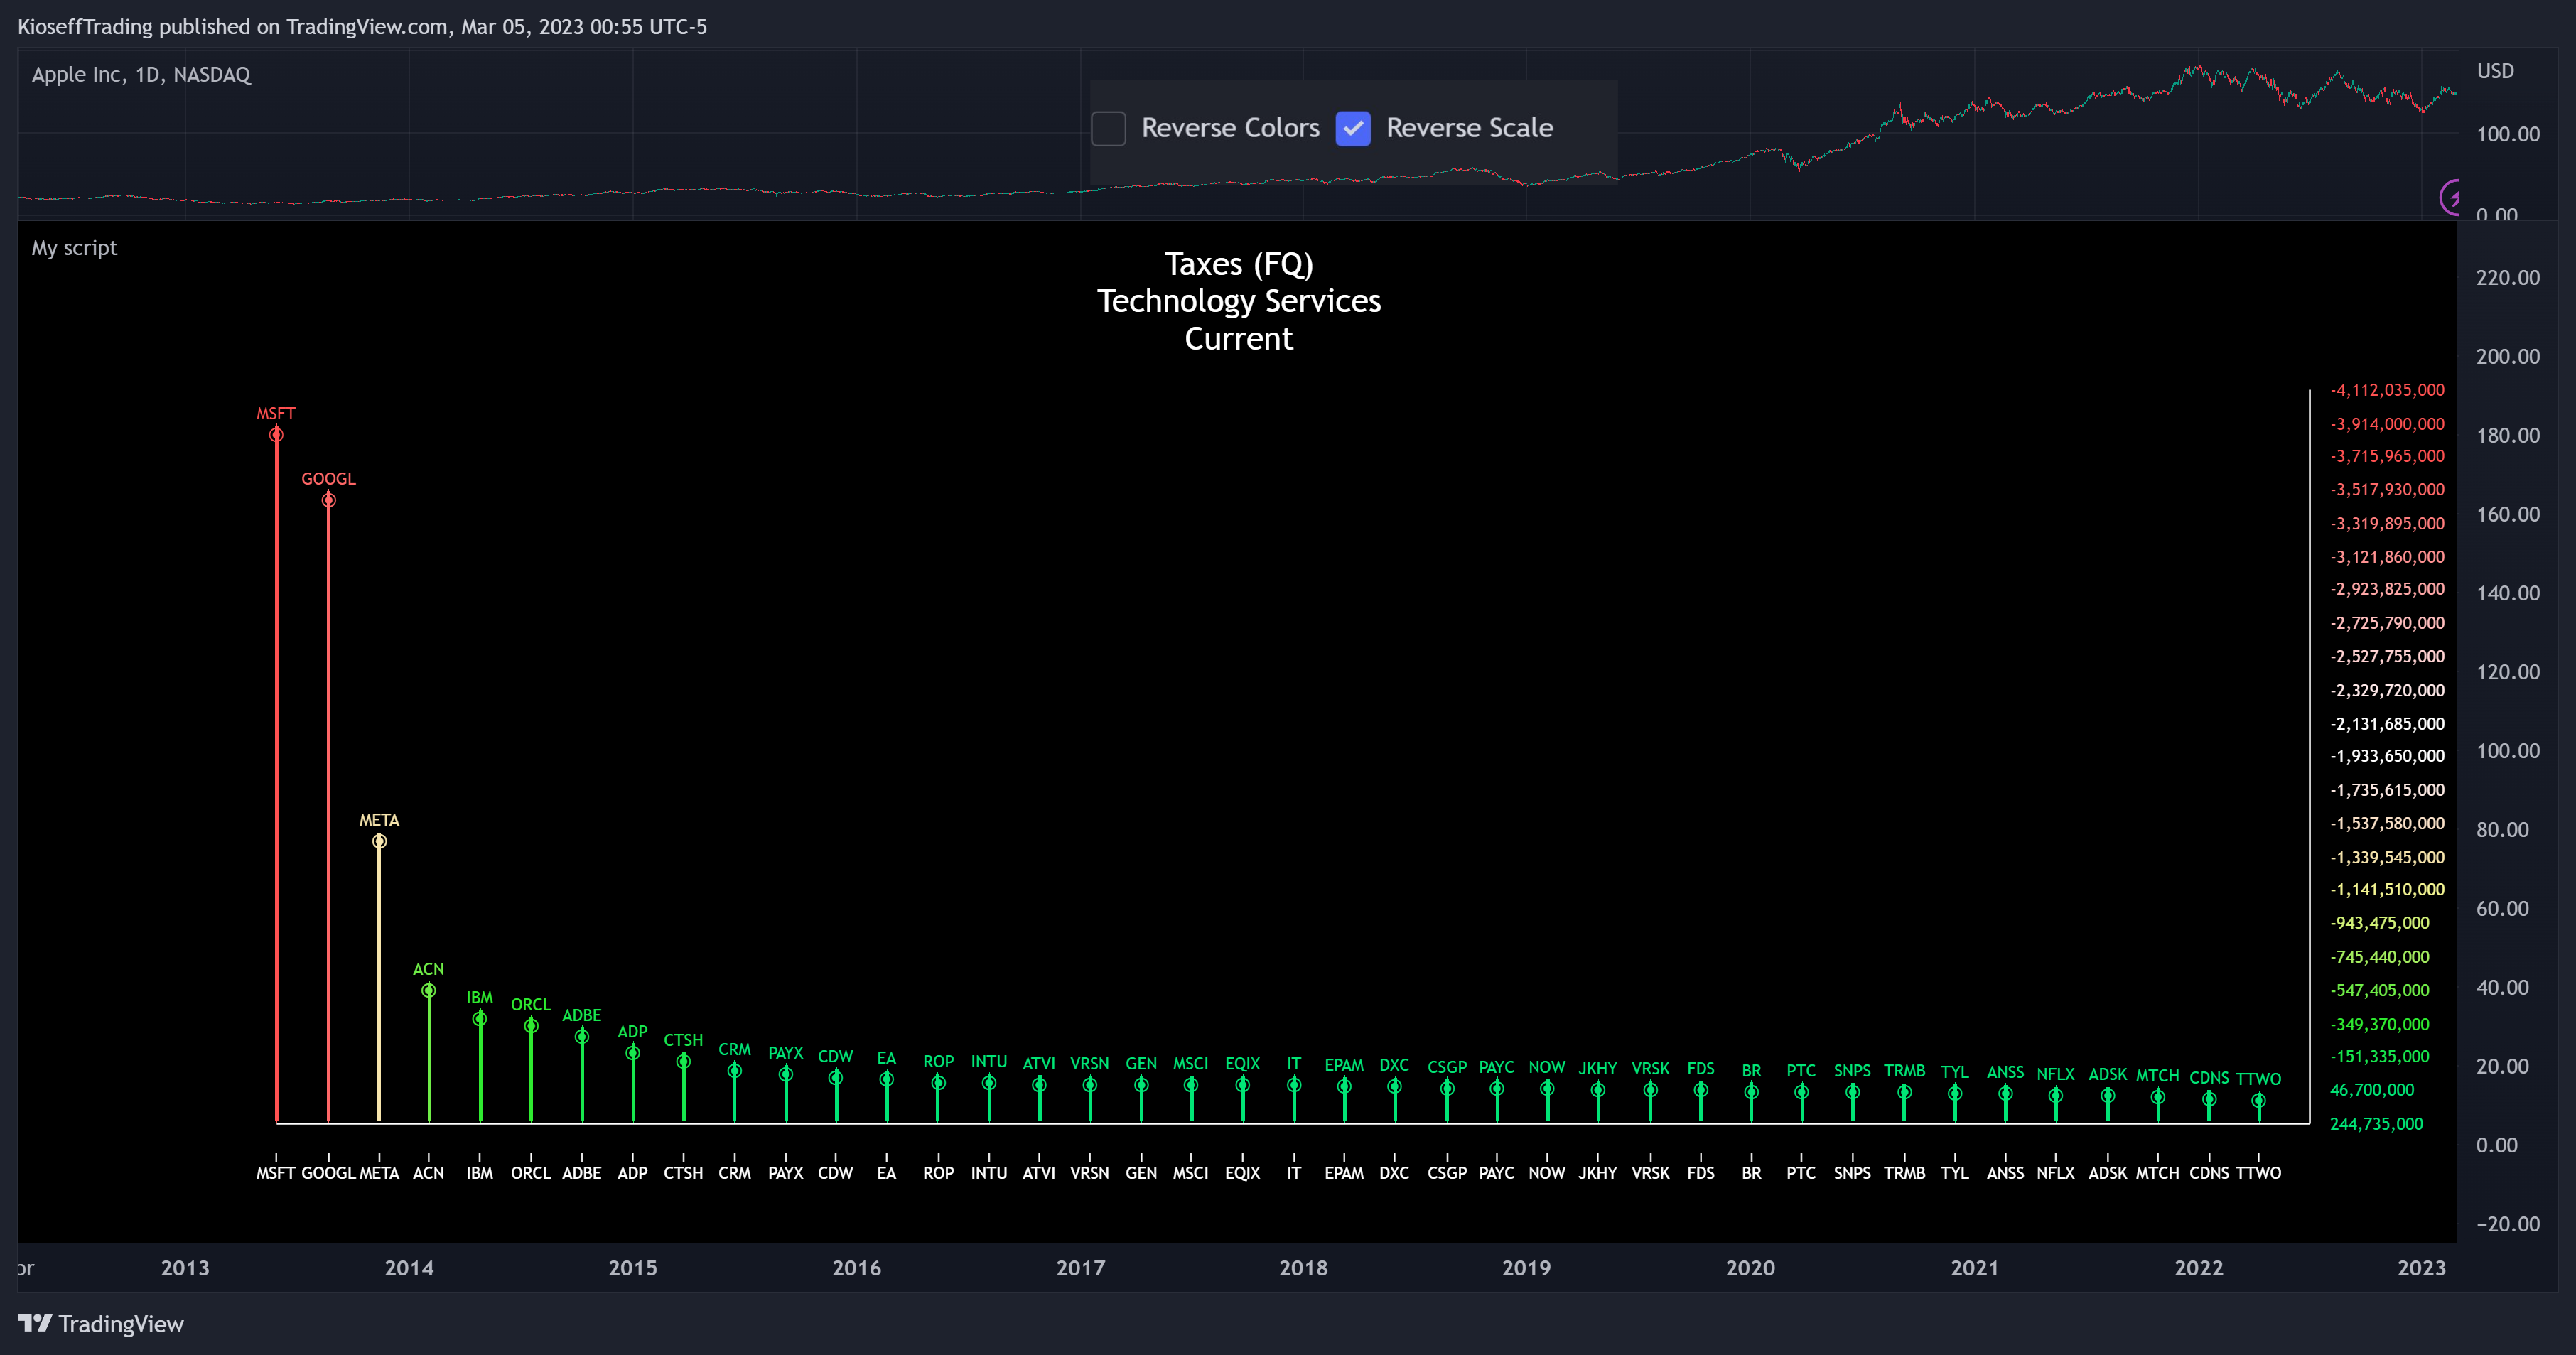Click the TRMB ticker on the x-axis
Image resolution: width=2576 pixels, height=1355 pixels.
tap(1905, 1173)
